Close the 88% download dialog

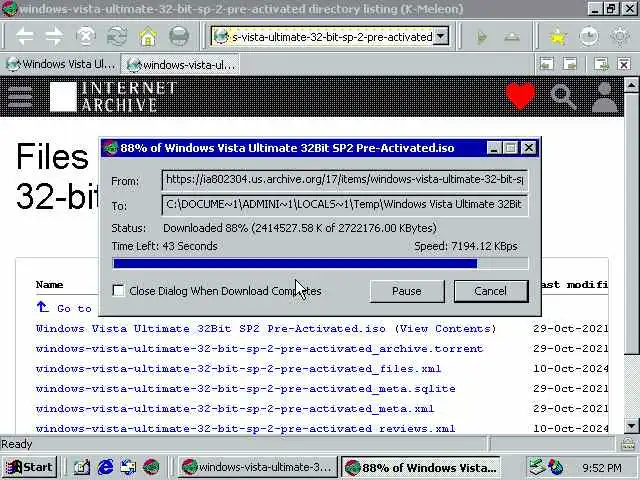pyautogui.click(x=529, y=148)
